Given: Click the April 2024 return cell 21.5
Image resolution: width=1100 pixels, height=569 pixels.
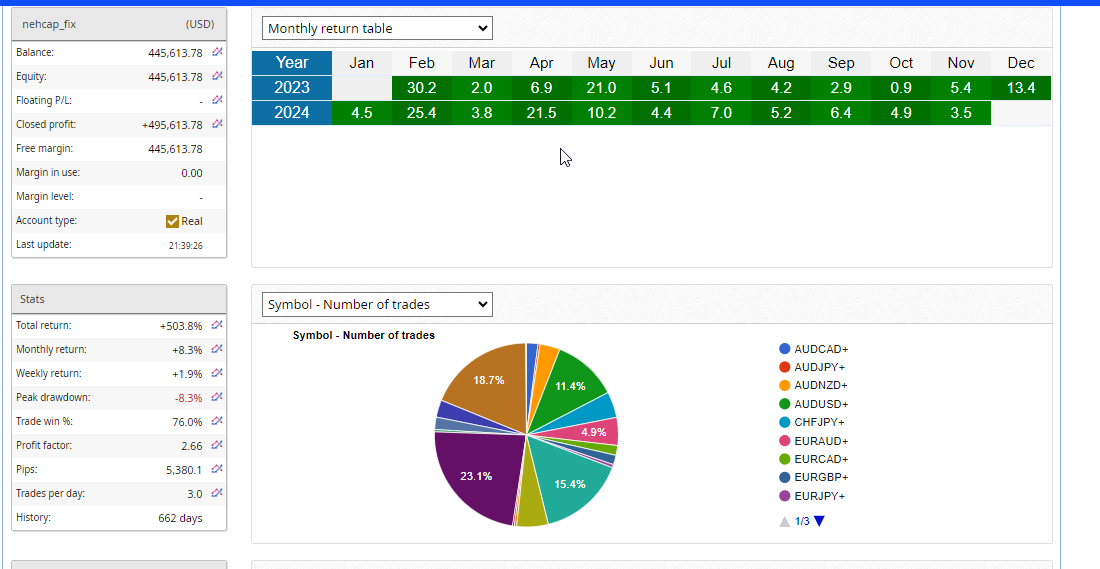Looking at the screenshot, I should [x=541, y=113].
